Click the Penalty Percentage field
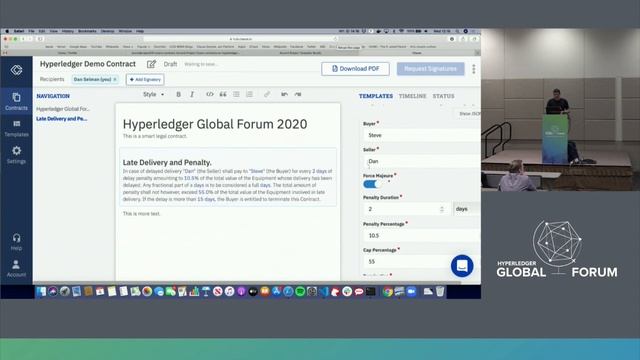 422,236
